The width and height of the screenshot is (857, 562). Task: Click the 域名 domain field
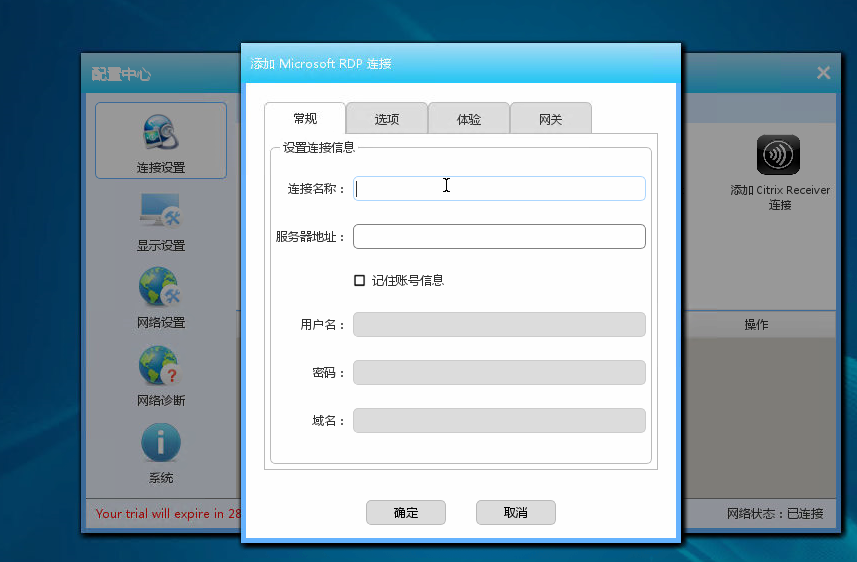coord(499,421)
